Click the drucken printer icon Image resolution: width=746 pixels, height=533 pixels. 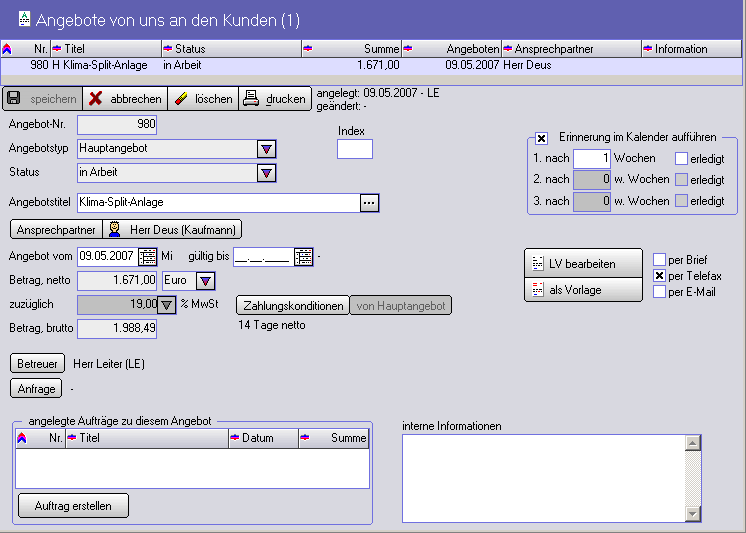click(251, 98)
